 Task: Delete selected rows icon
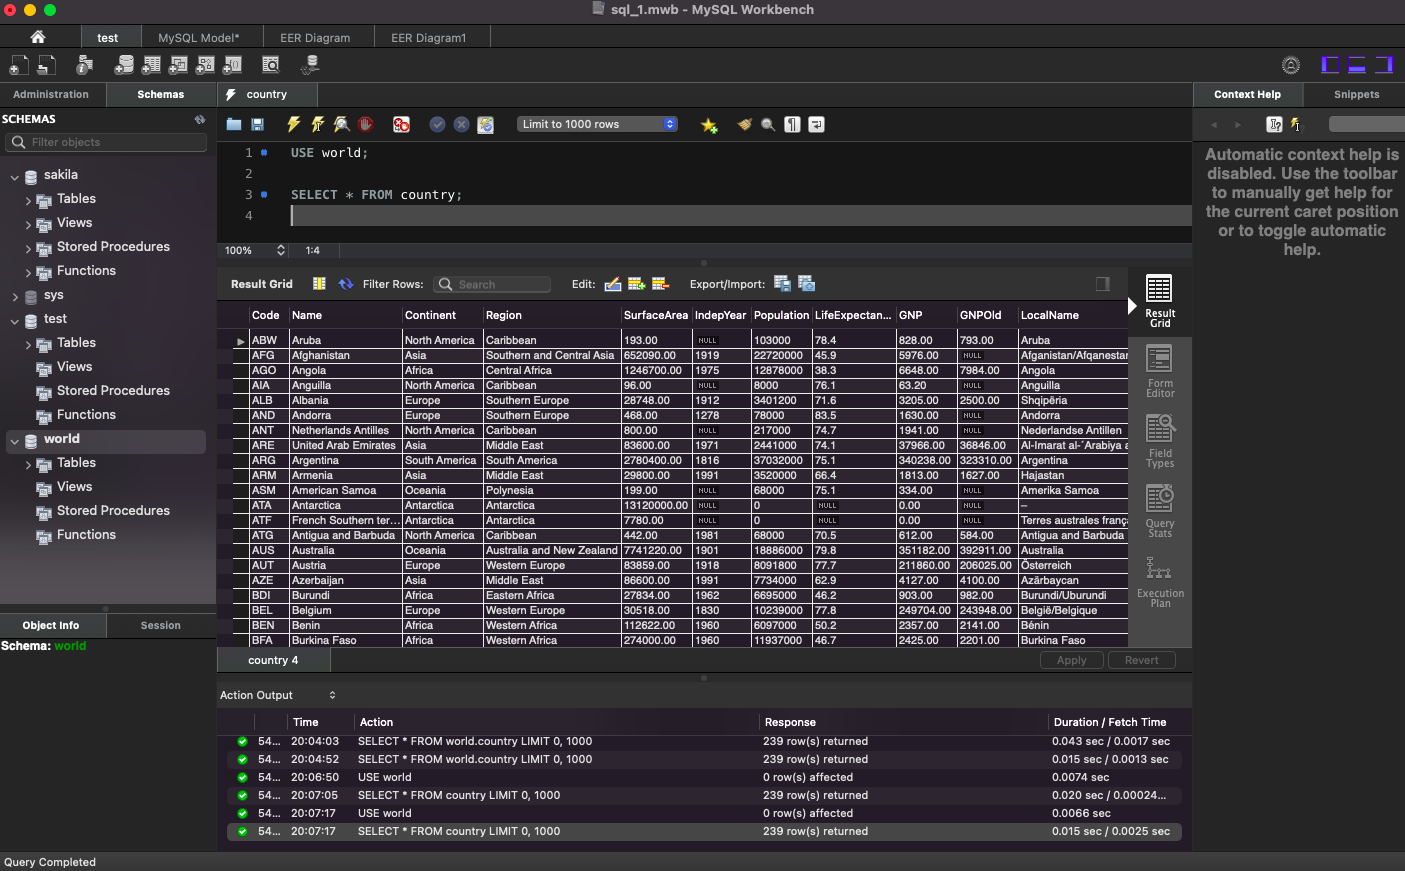coord(660,284)
